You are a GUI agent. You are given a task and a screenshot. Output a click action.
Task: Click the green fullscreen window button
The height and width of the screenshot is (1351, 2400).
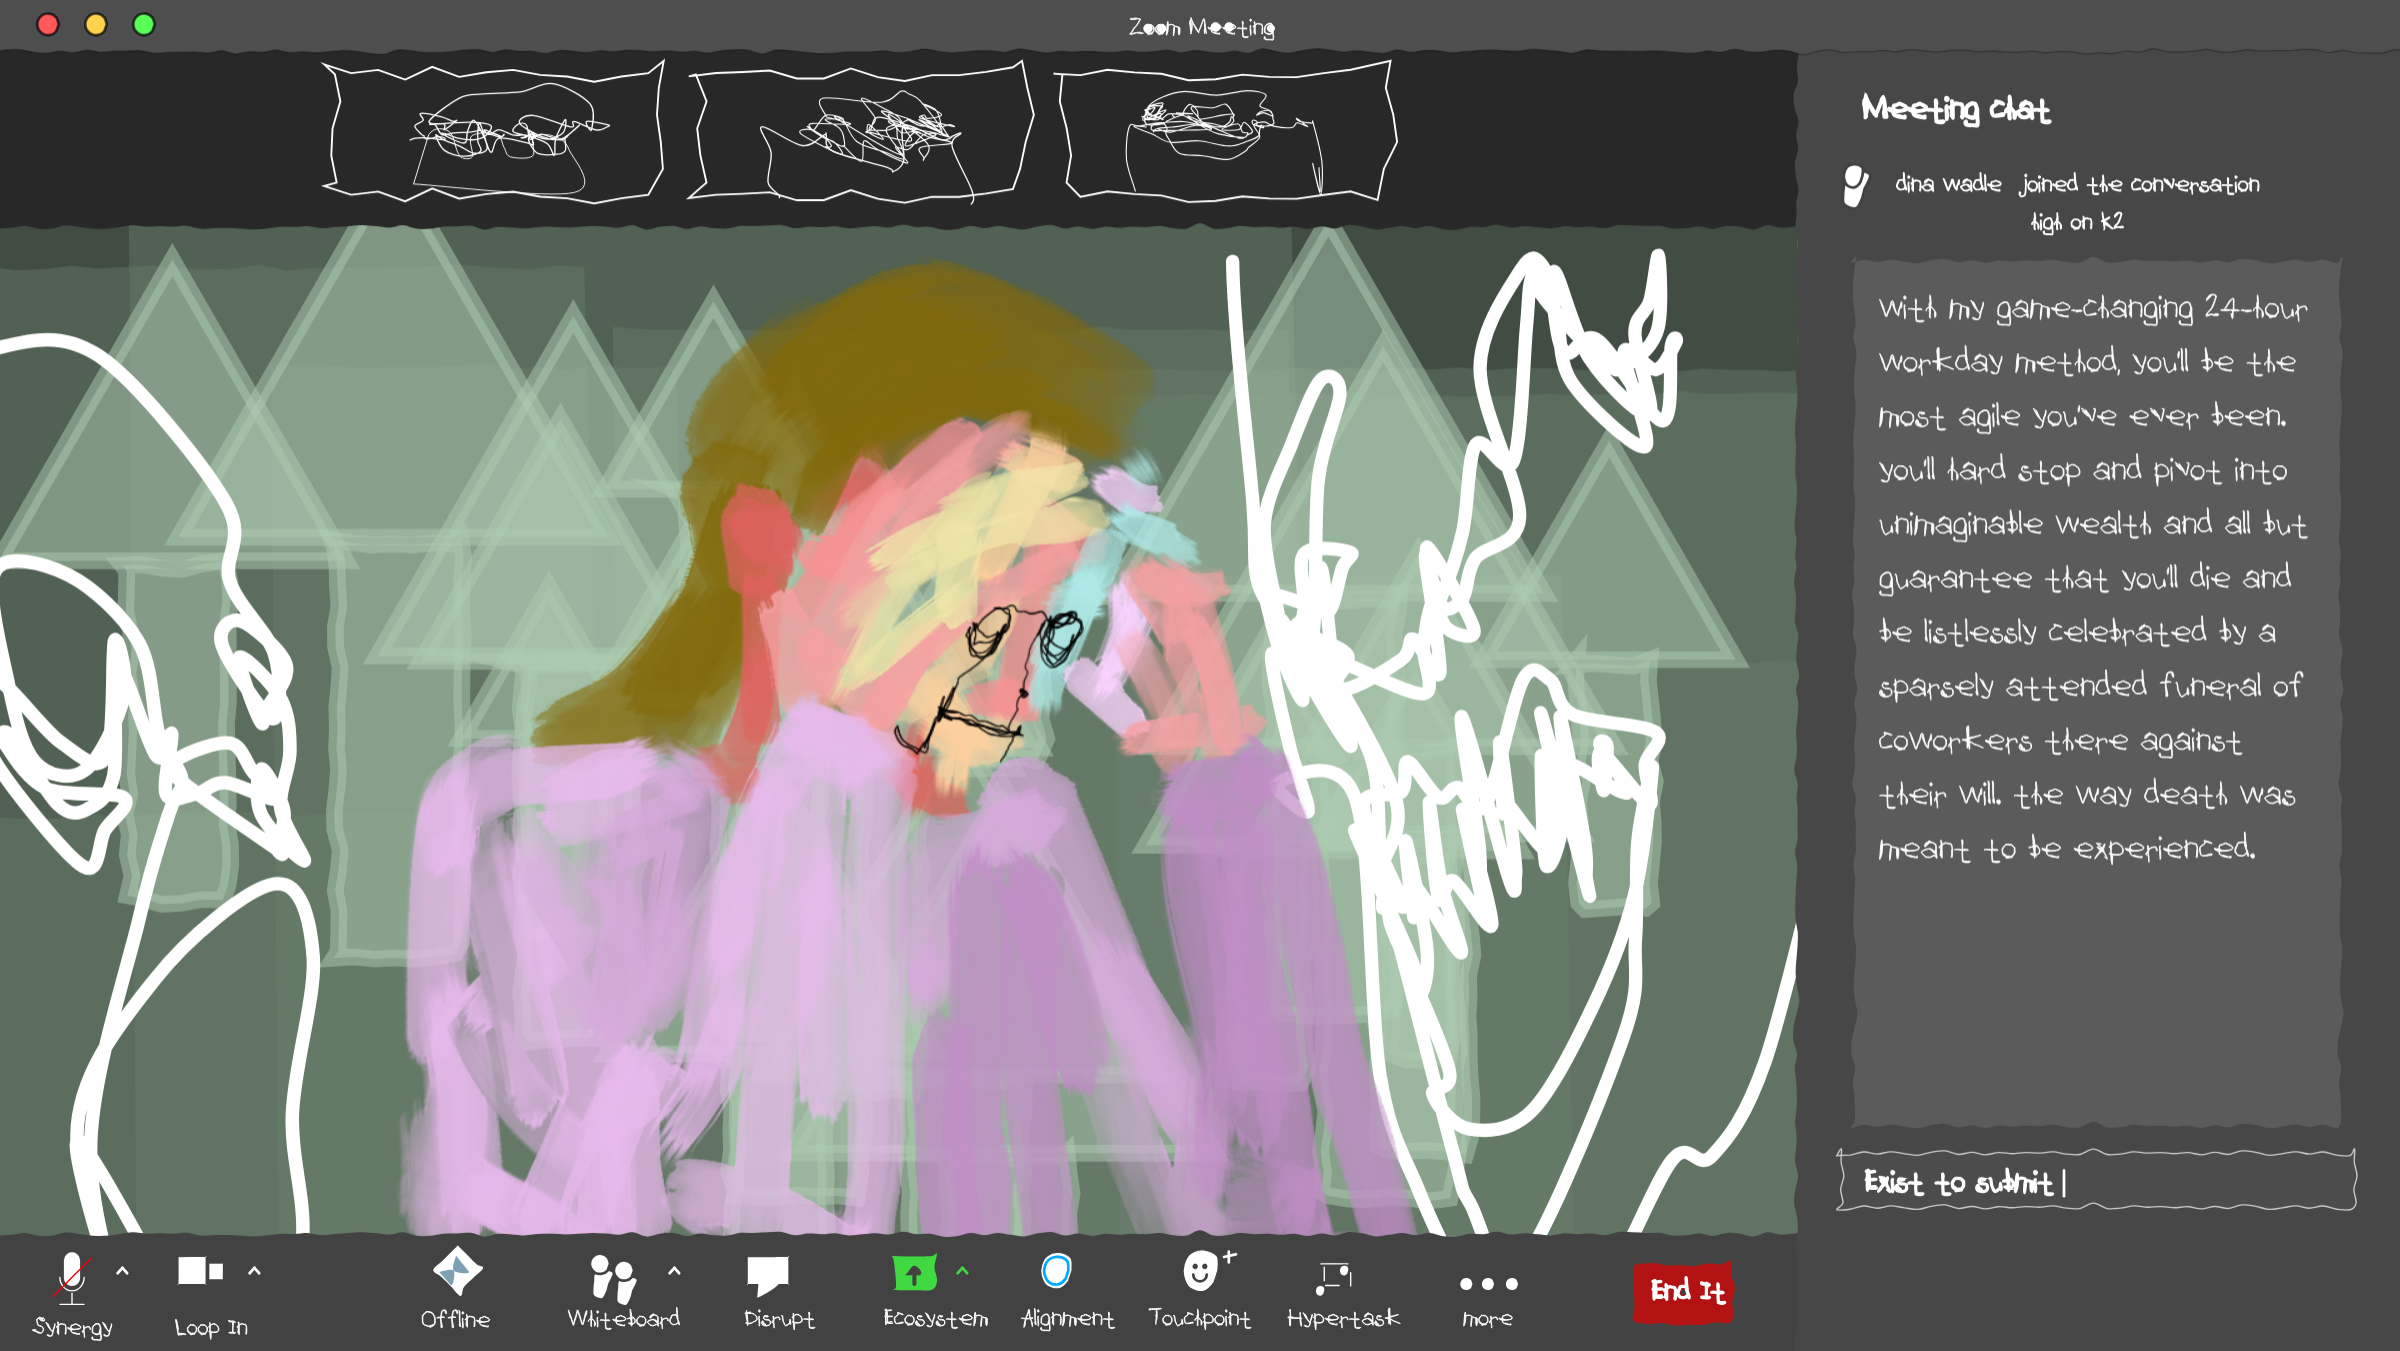(x=144, y=24)
